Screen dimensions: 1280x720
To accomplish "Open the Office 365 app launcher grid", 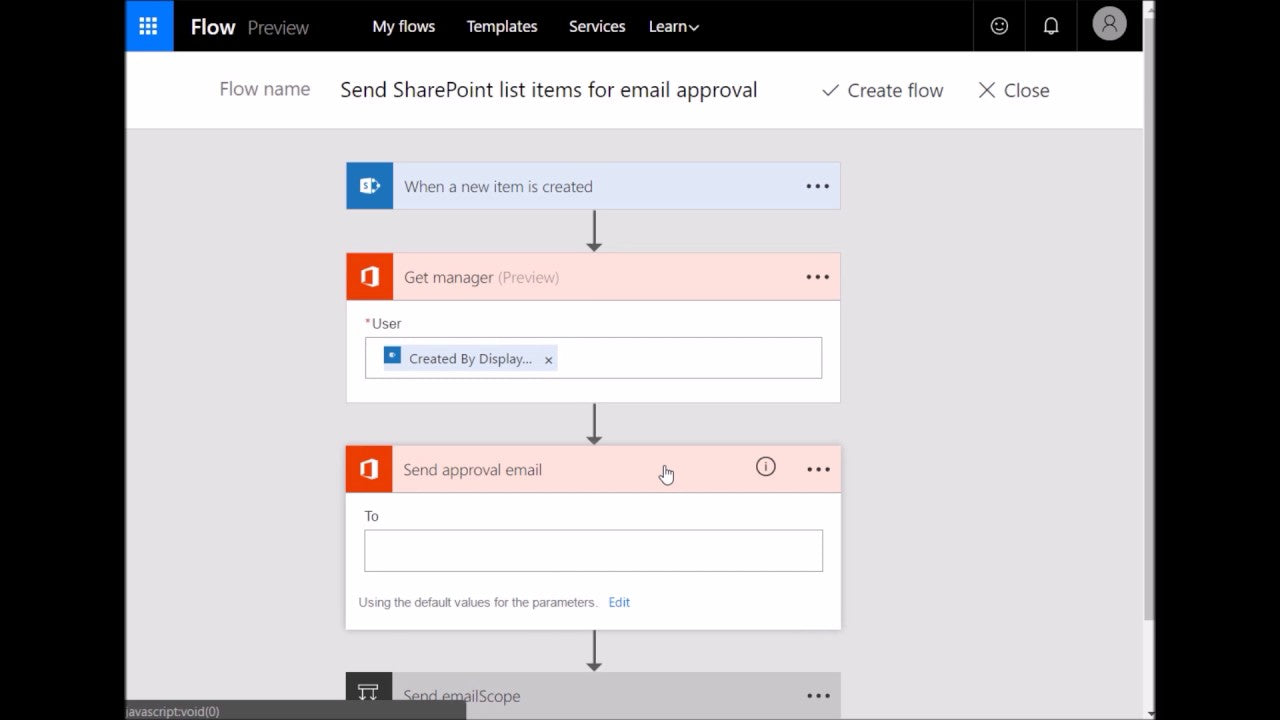I will tap(148, 26).
